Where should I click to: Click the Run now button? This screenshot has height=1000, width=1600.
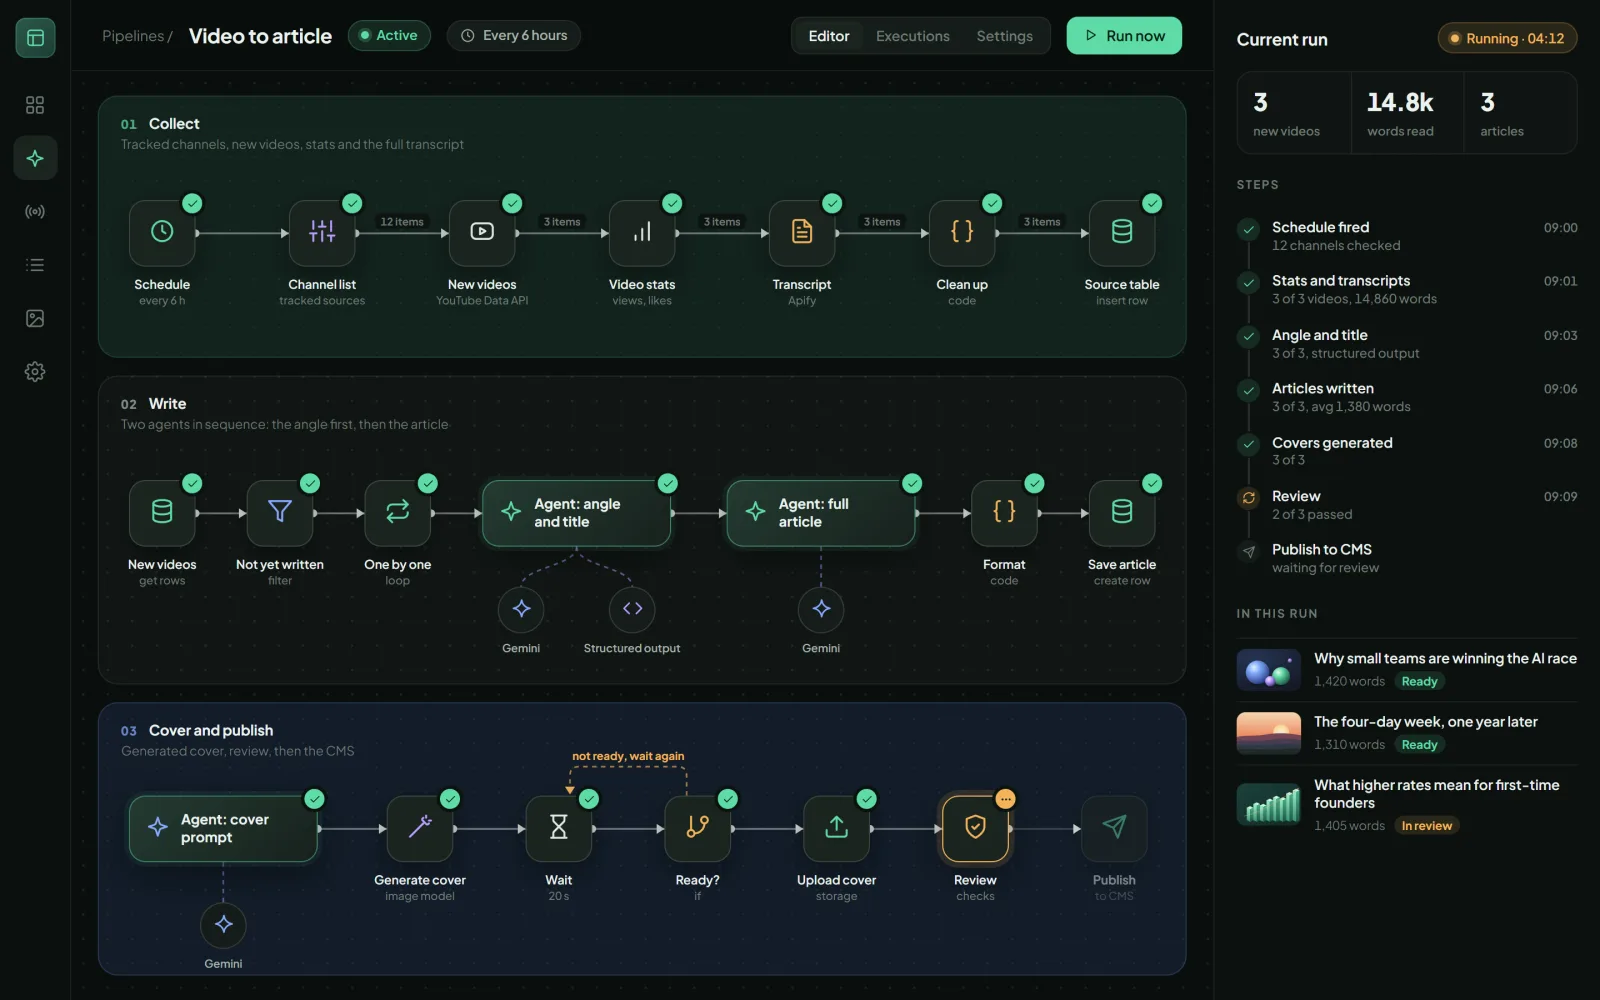tap(1124, 36)
